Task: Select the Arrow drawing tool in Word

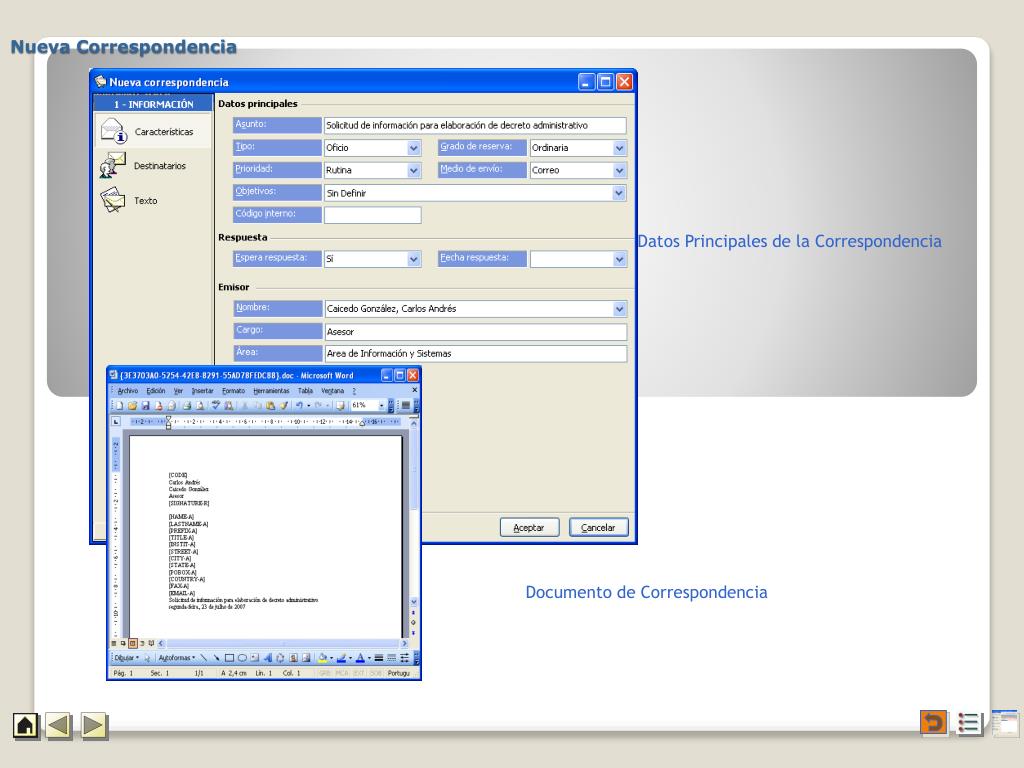Action: [x=216, y=658]
